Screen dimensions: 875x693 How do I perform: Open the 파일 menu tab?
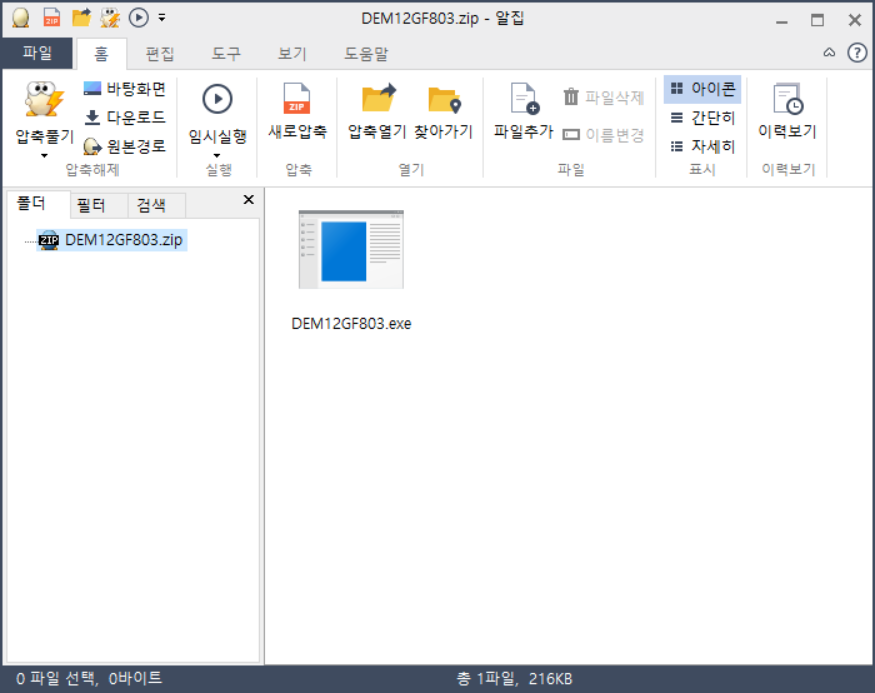[x=37, y=54]
